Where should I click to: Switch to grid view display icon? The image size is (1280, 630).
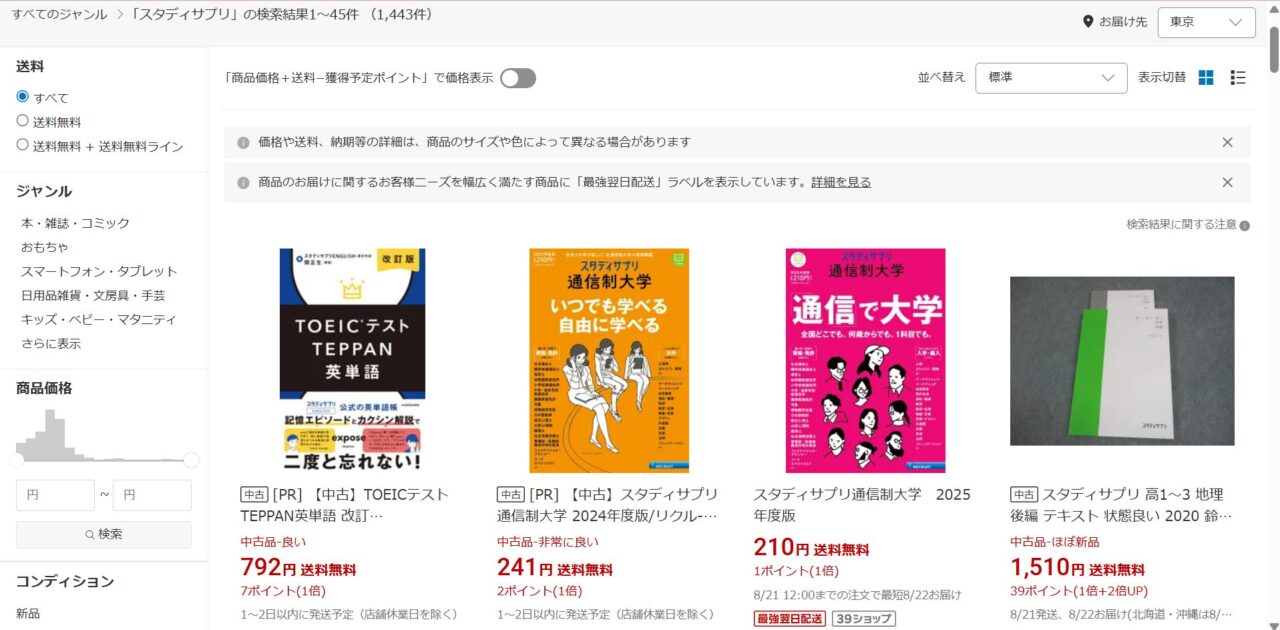pyautogui.click(x=1206, y=77)
